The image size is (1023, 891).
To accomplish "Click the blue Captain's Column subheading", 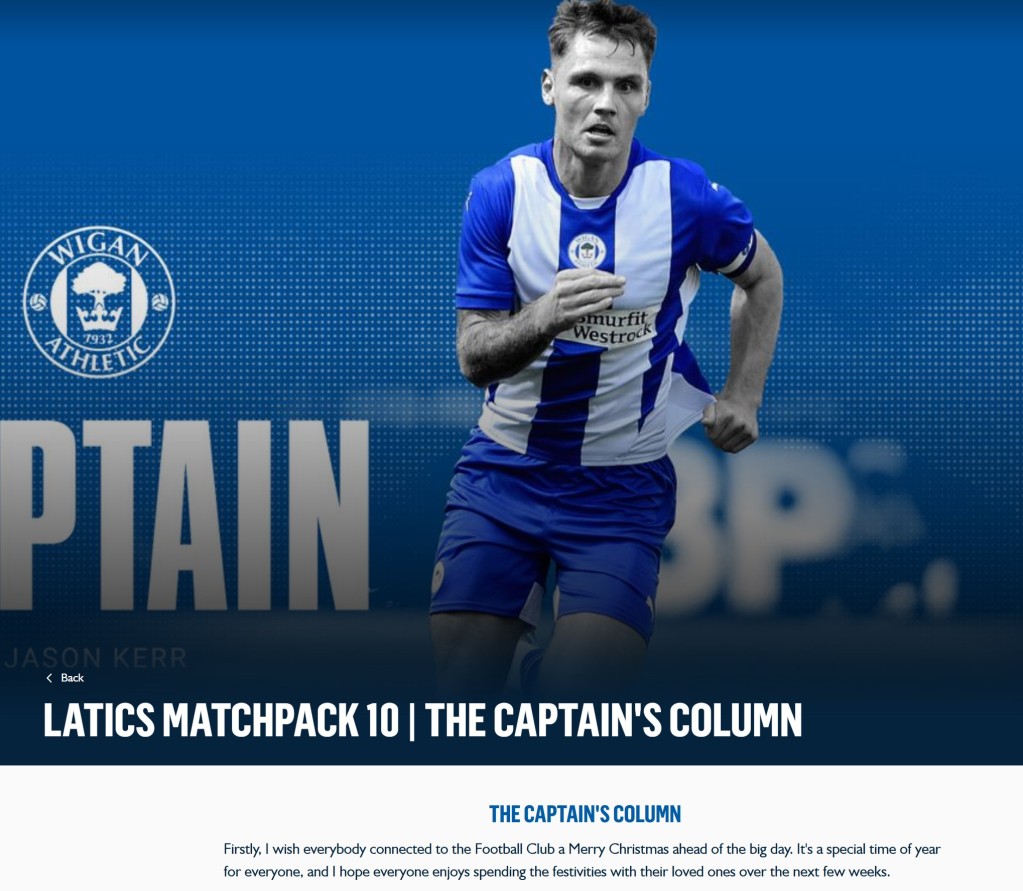I will coord(585,814).
